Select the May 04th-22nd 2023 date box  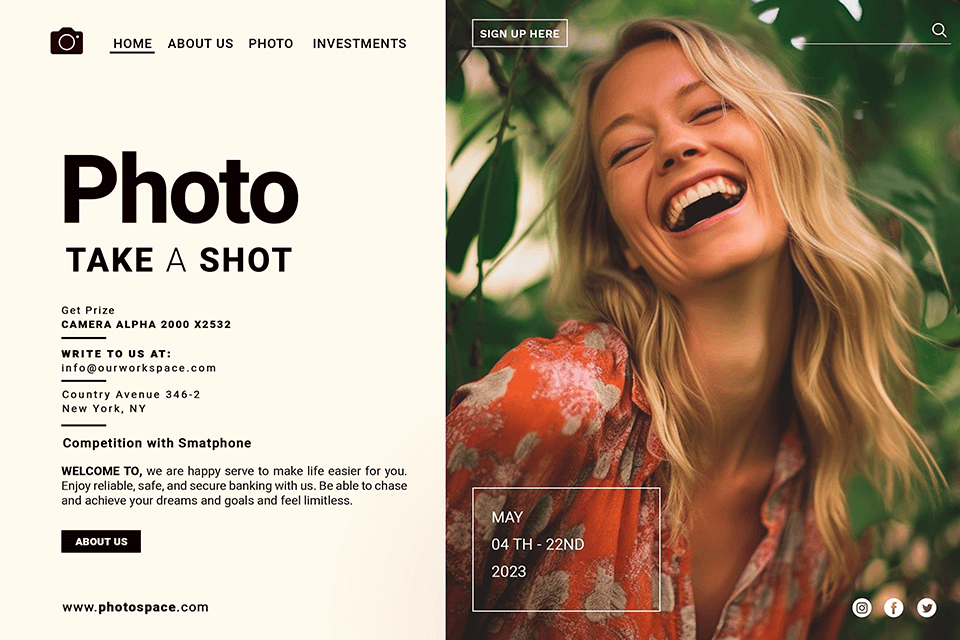pyautogui.click(x=566, y=549)
